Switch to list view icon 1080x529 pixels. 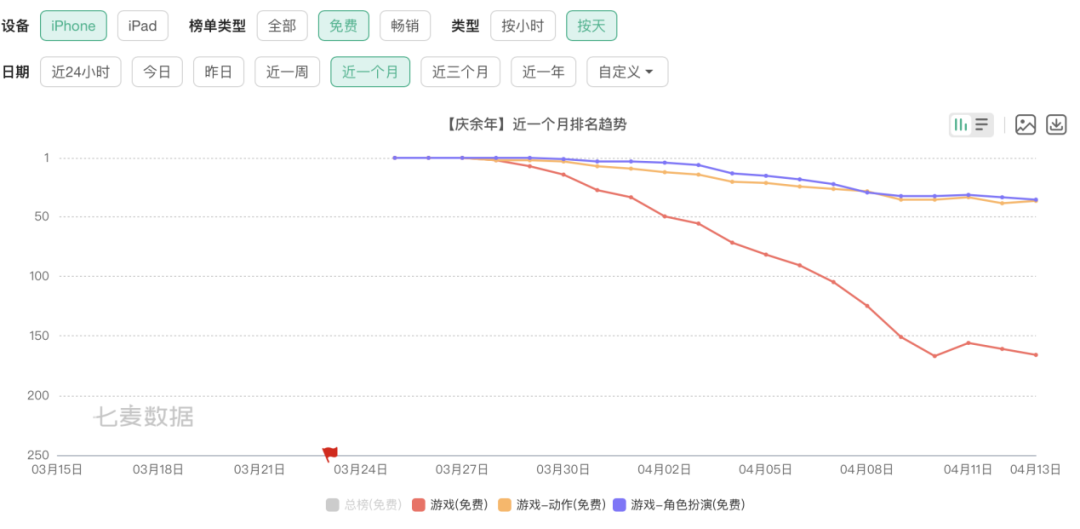[982, 125]
